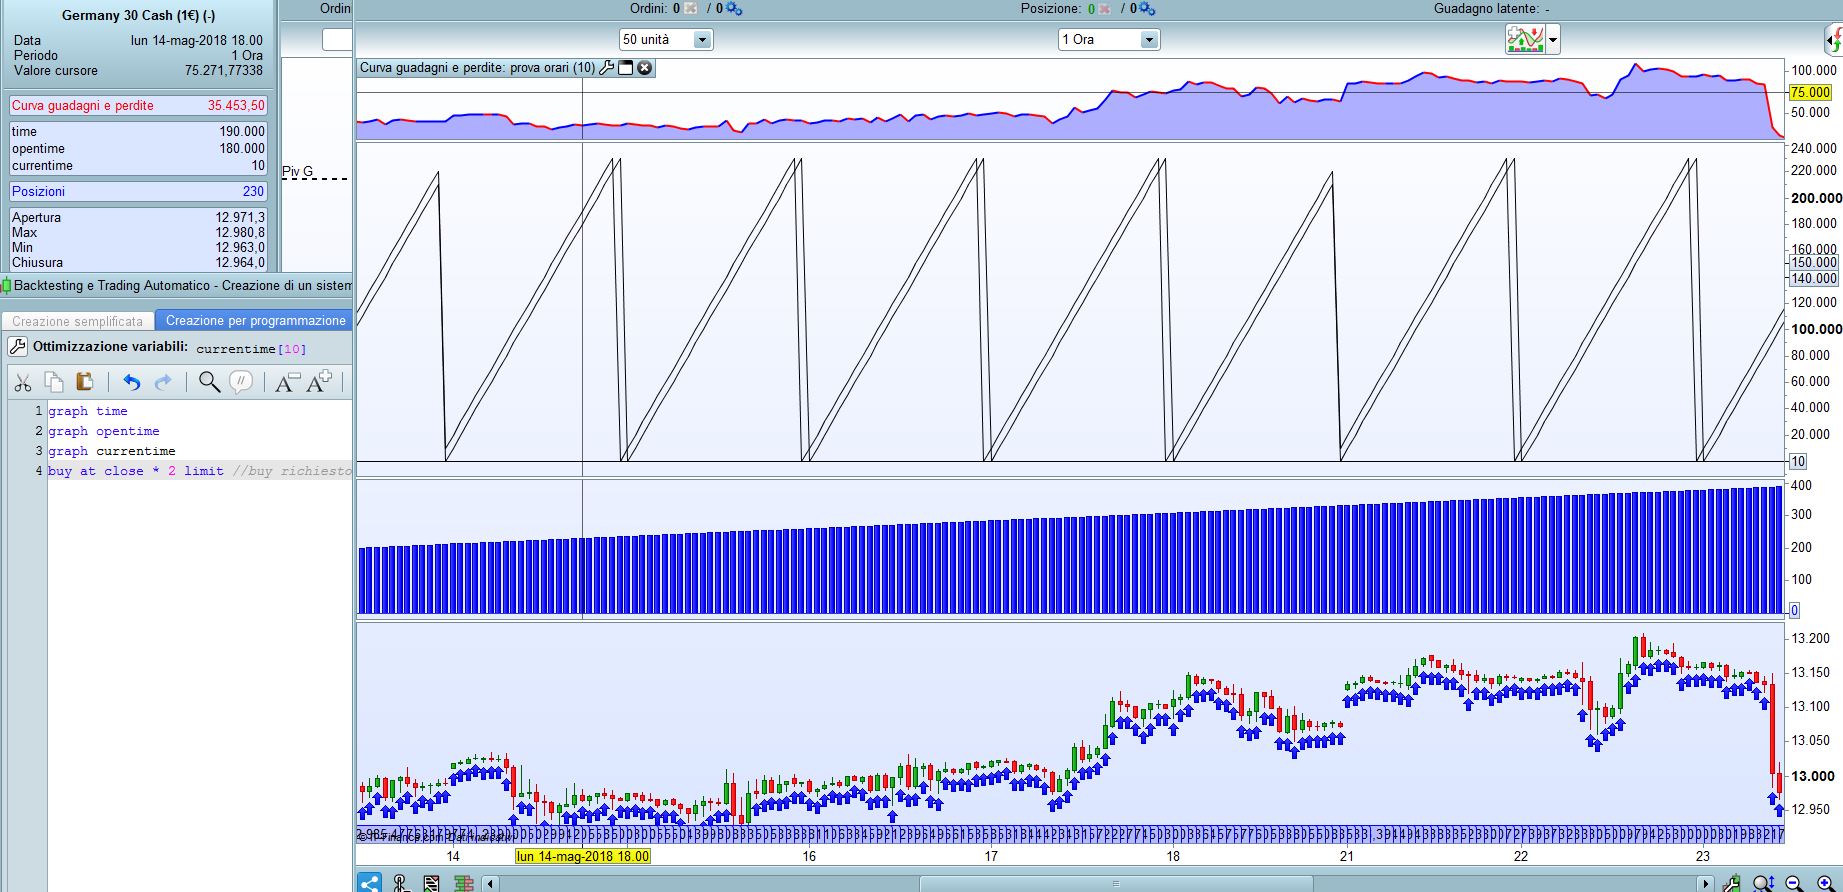The image size is (1843, 892).
Task: Toggle comment on the current code line
Action: 240,382
